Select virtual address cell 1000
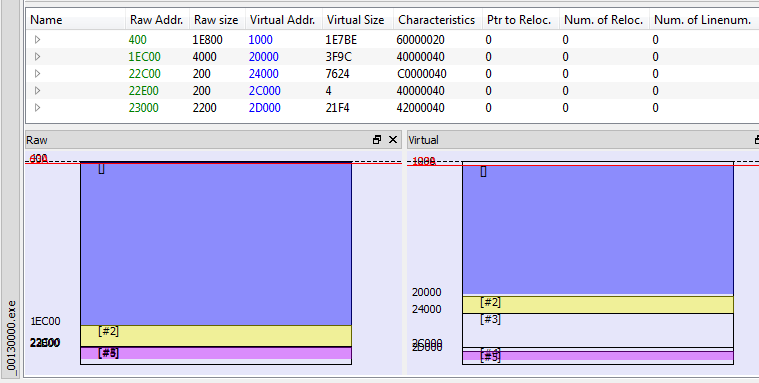 pyautogui.click(x=260, y=40)
